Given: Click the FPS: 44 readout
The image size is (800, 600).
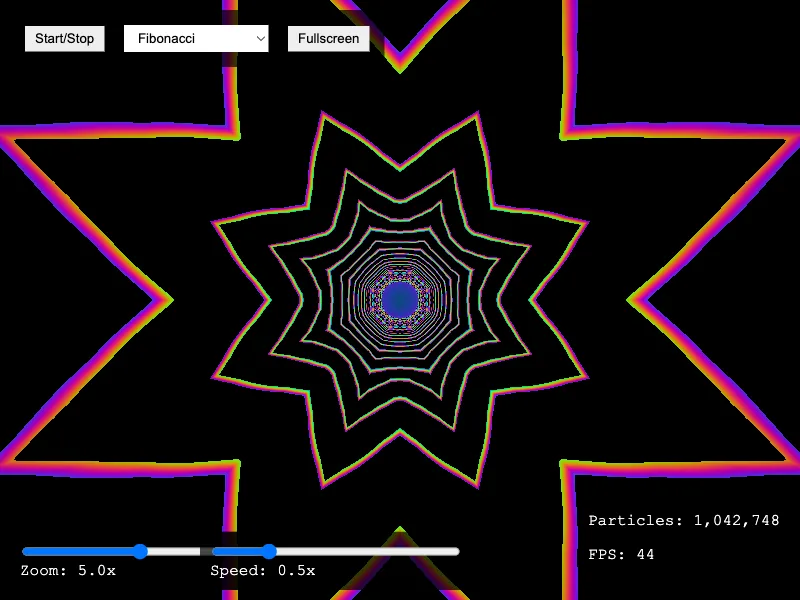Looking at the screenshot, I should [x=621, y=555].
